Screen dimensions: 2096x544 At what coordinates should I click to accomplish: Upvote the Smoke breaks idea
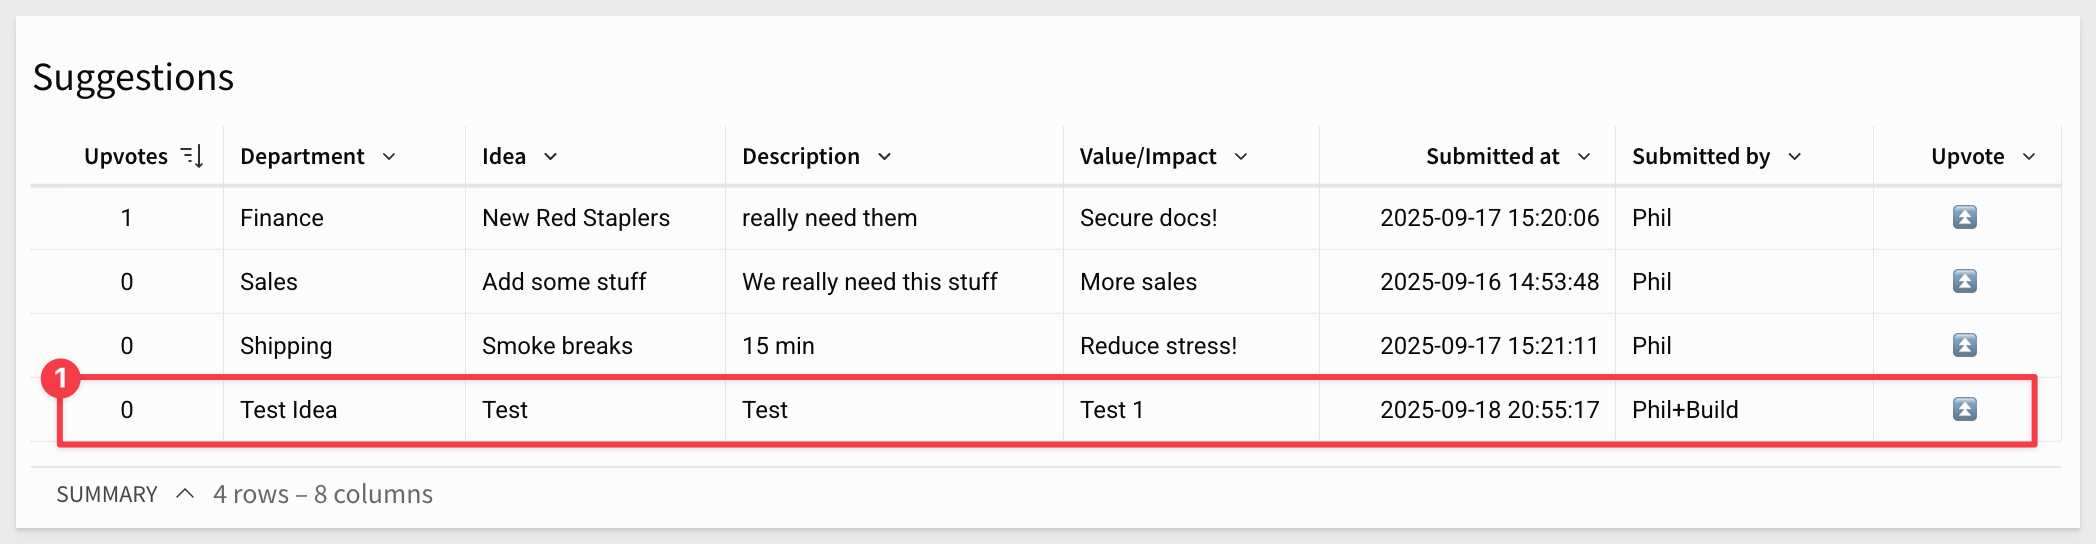1964,345
